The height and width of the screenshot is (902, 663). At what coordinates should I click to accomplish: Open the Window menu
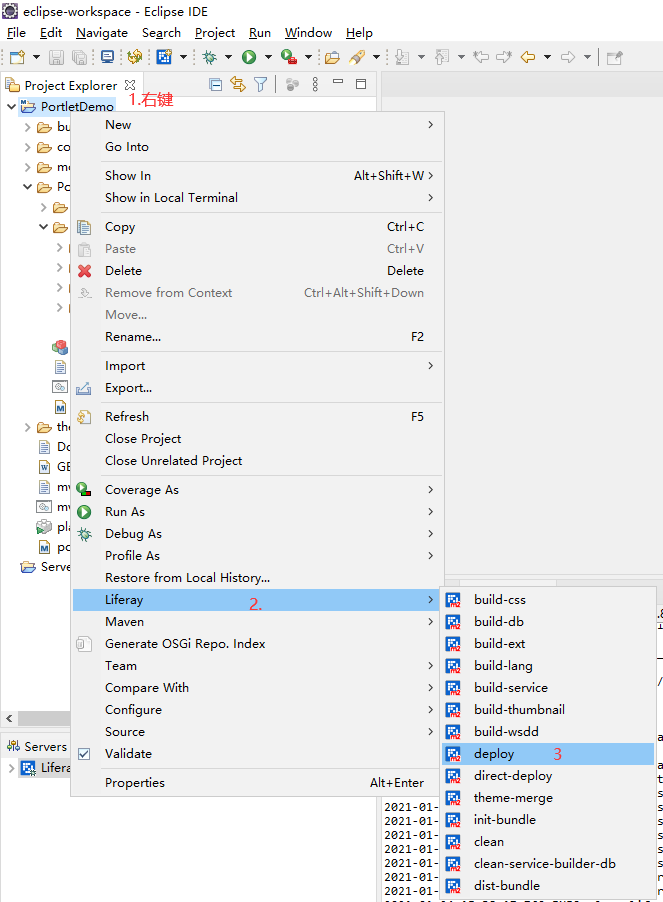coord(308,33)
